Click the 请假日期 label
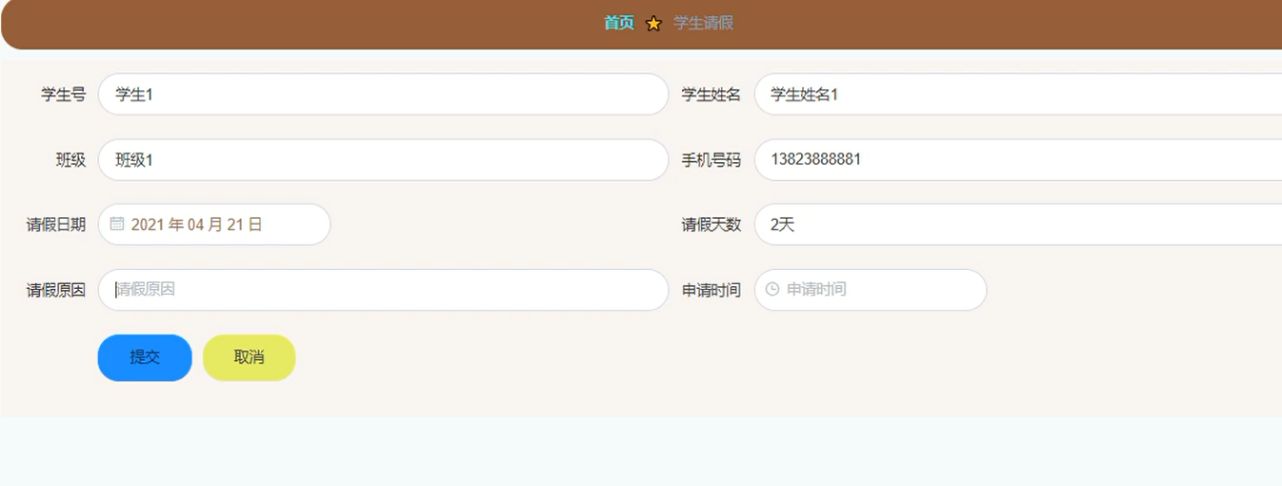Screen dimensions: 1282x486 point(56,224)
